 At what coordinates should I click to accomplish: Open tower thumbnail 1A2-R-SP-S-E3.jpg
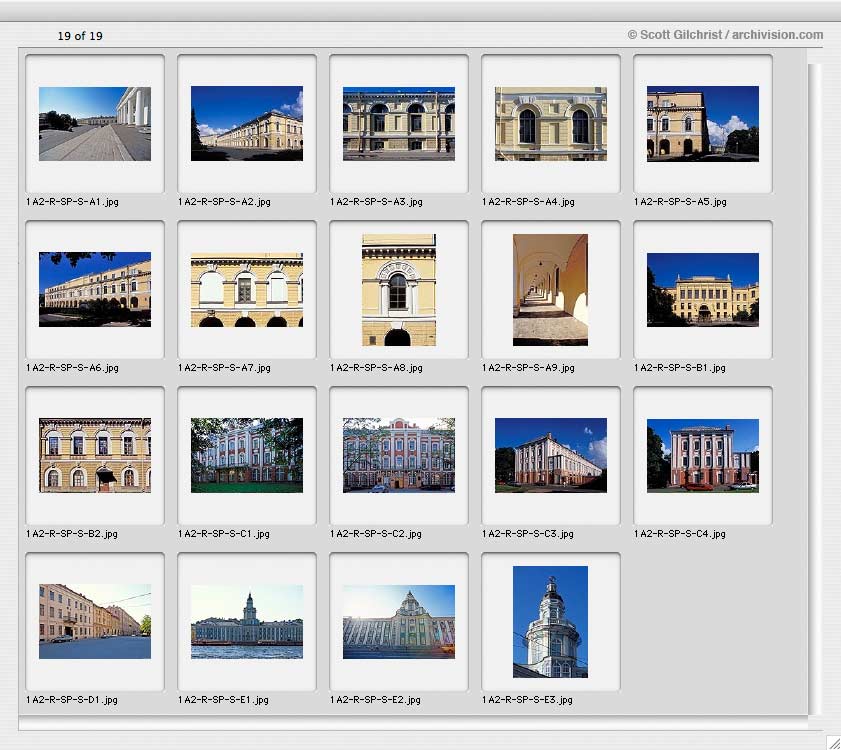coord(550,622)
